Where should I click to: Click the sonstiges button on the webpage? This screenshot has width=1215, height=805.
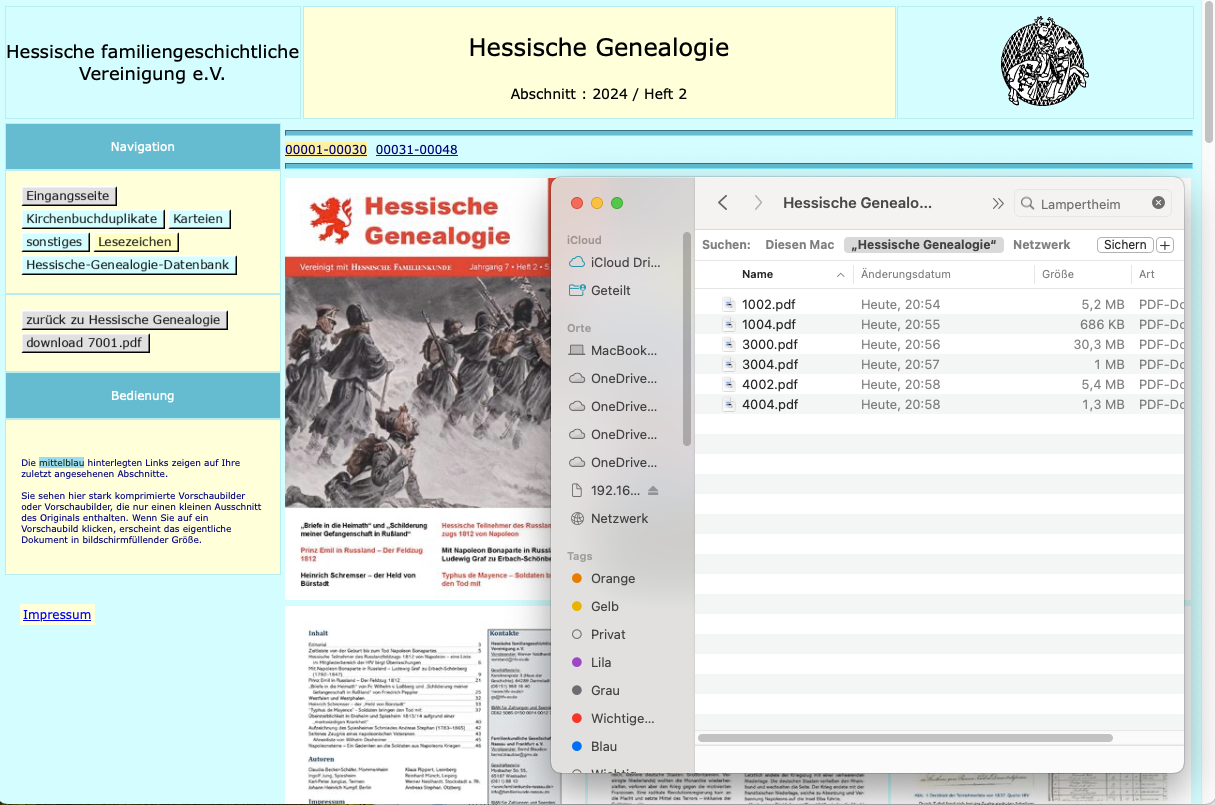coord(54,242)
